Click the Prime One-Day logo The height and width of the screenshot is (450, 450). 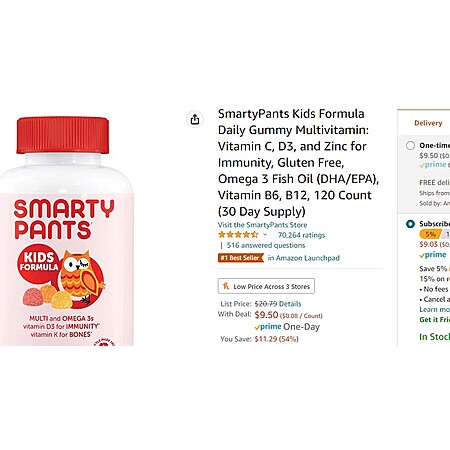point(287,327)
